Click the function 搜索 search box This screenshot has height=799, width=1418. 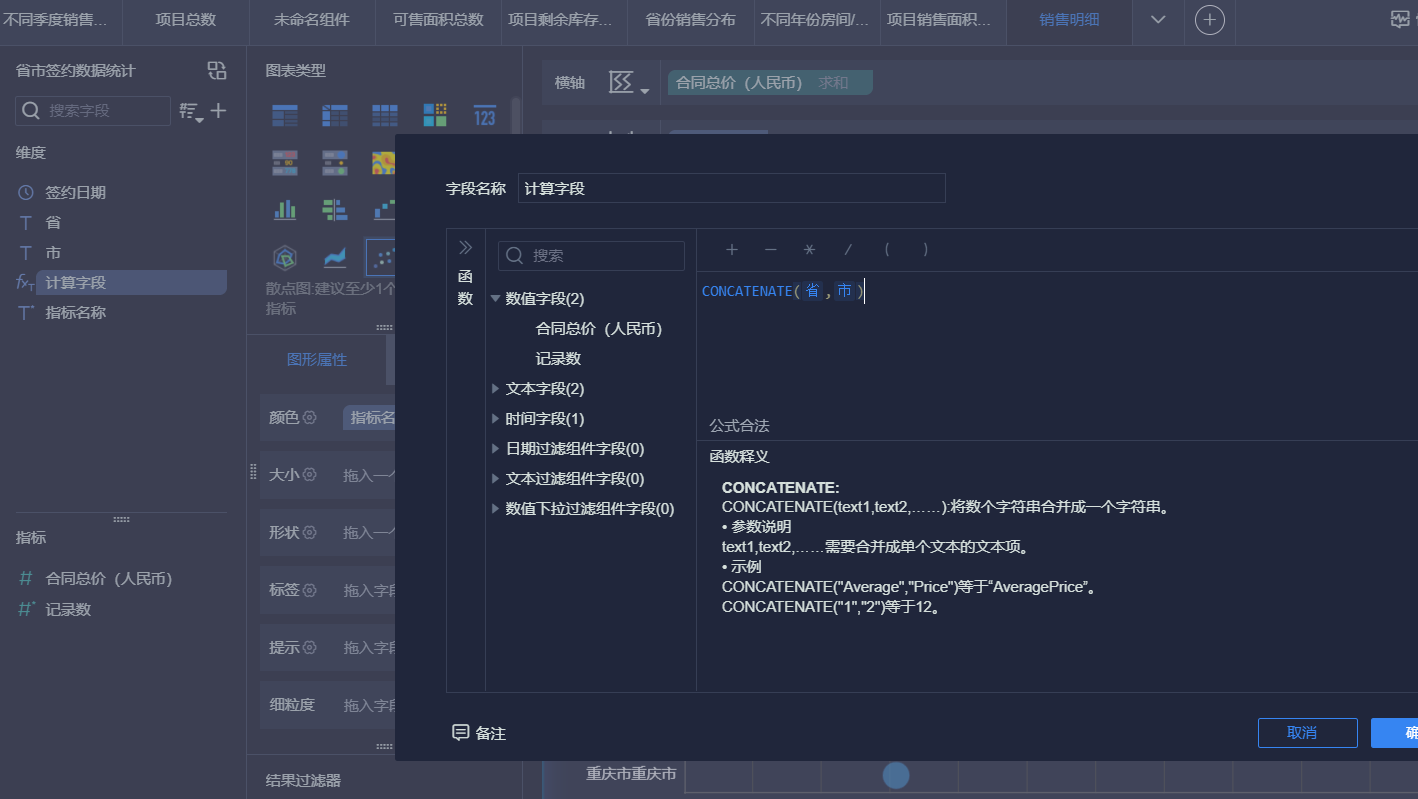(591, 256)
